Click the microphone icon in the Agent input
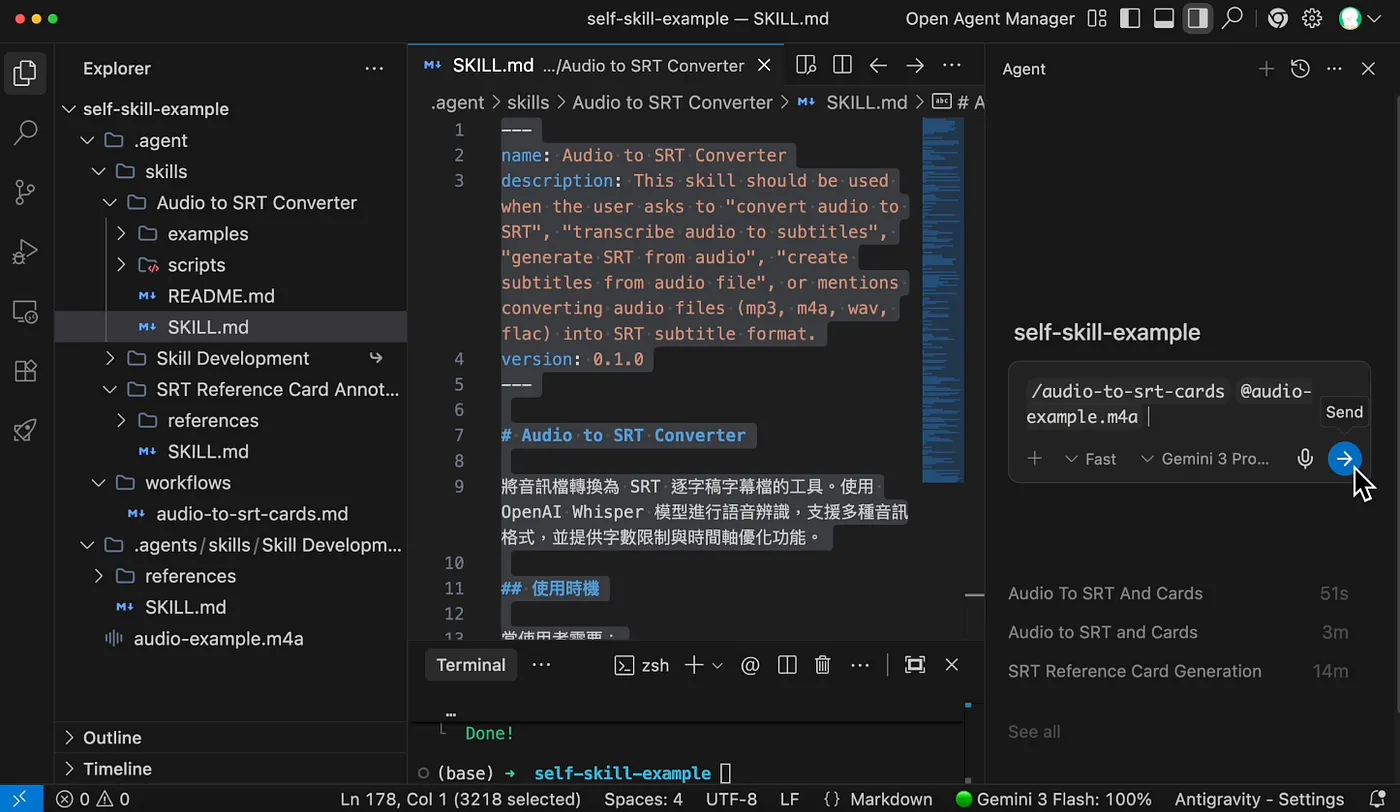1400x812 pixels. (x=1305, y=459)
